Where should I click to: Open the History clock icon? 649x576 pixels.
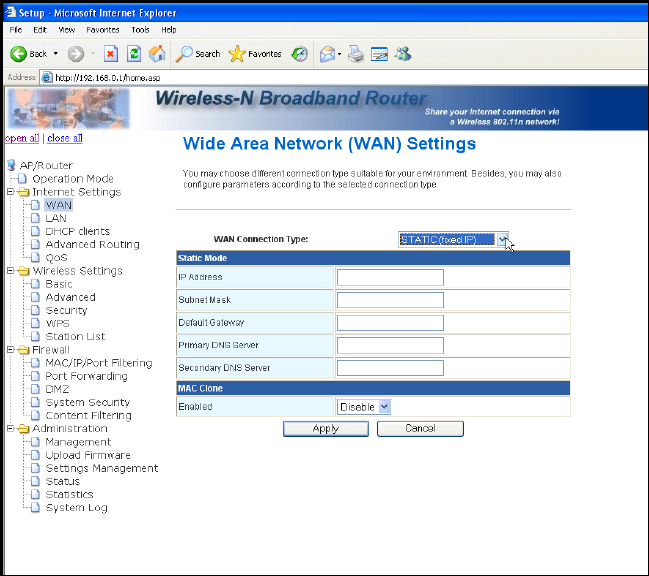tap(299, 54)
